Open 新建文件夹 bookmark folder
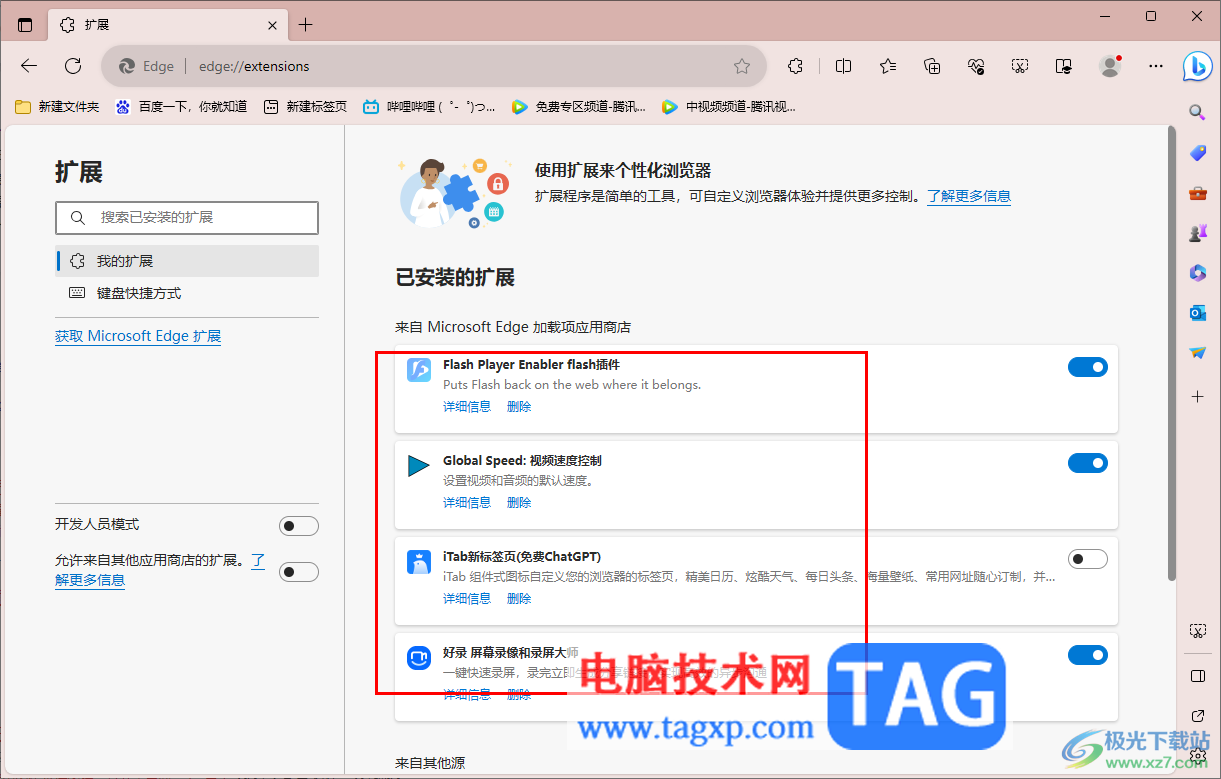This screenshot has width=1221, height=779. (x=57, y=106)
